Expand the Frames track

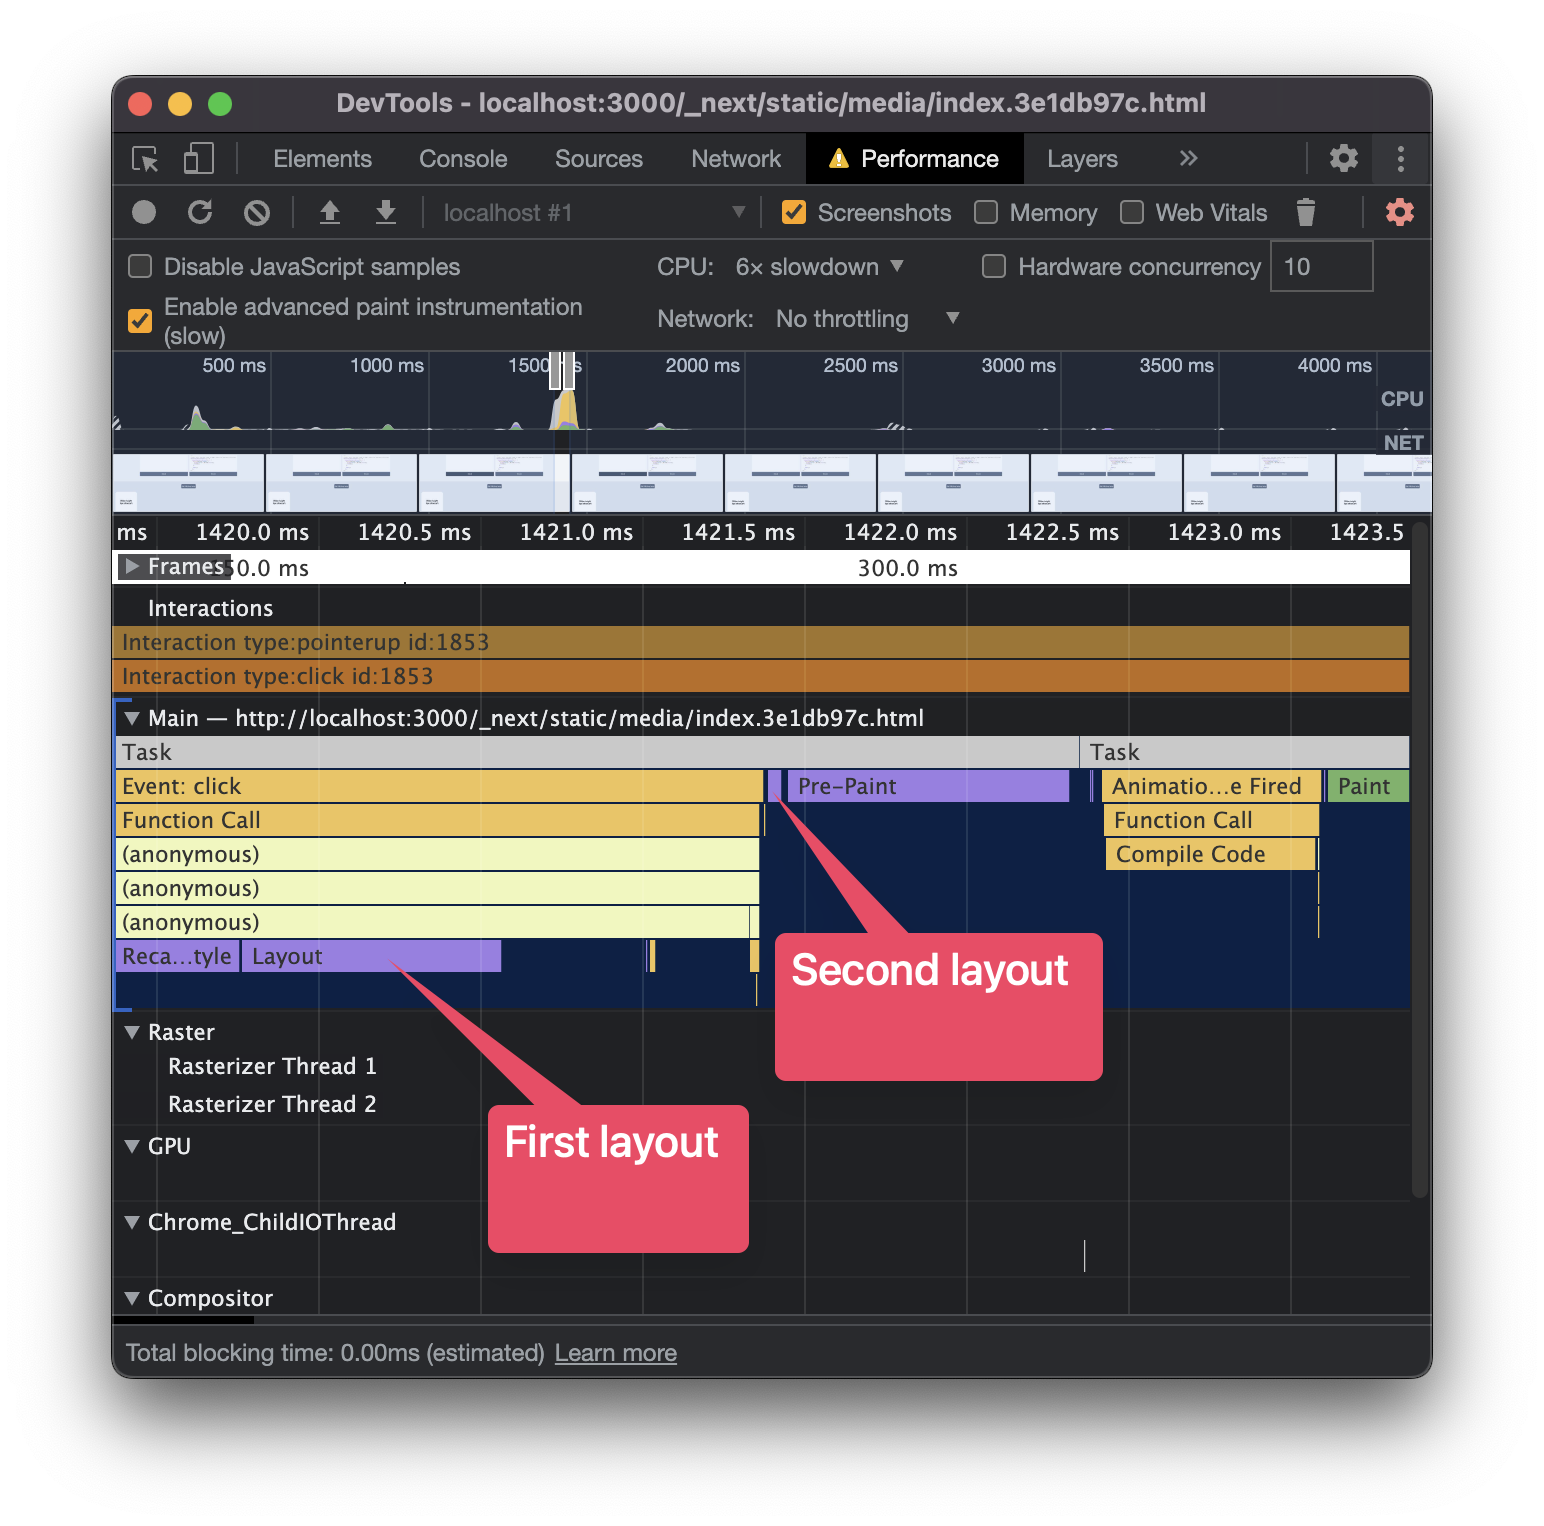(x=132, y=566)
